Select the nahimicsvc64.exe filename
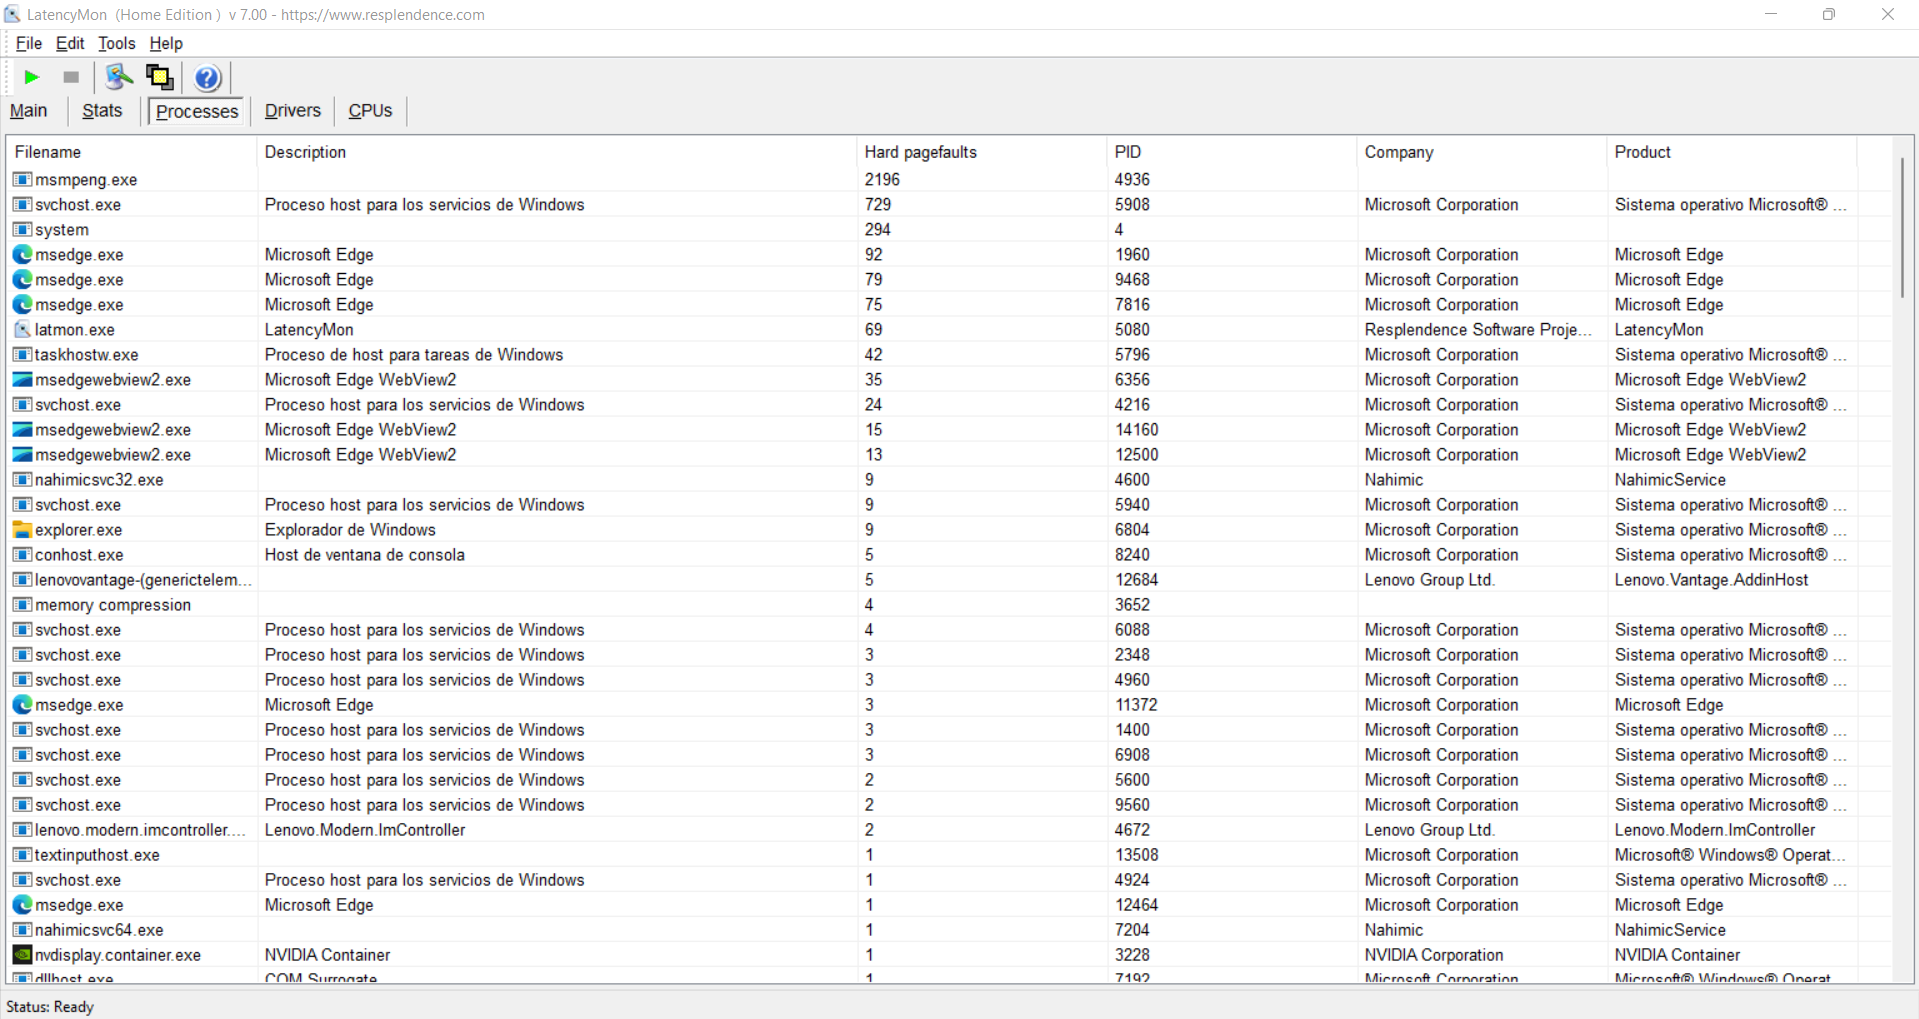Screen dimensions: 1919x1019 [99, 930]
